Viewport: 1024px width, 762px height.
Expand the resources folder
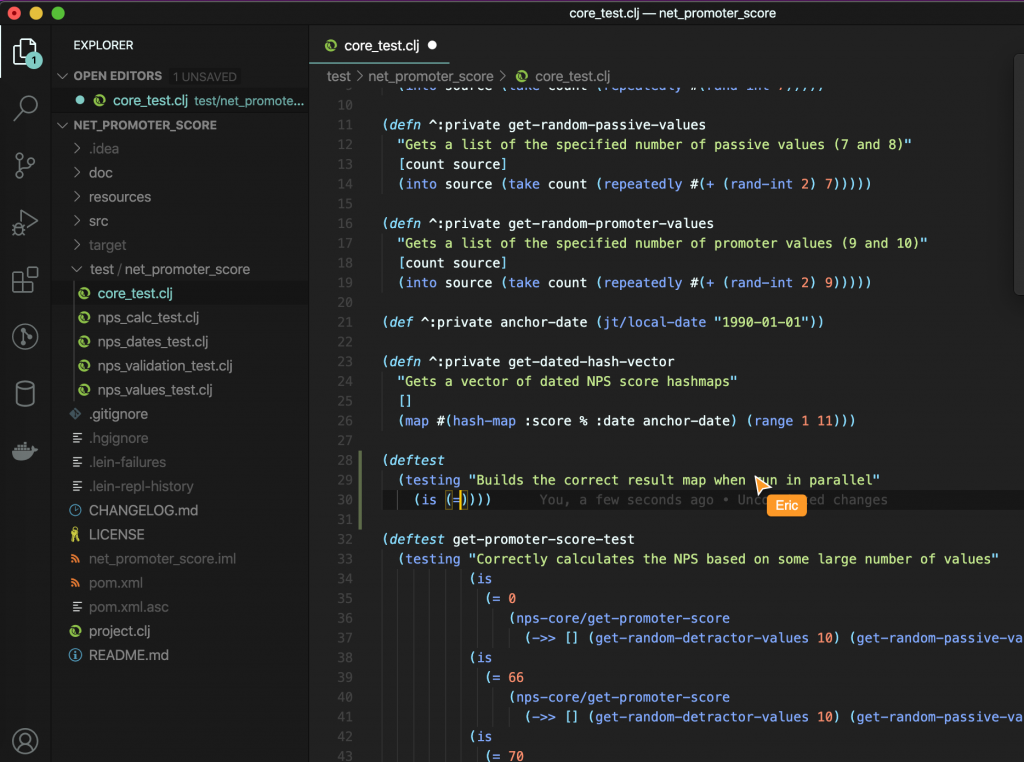click(119, 197)
